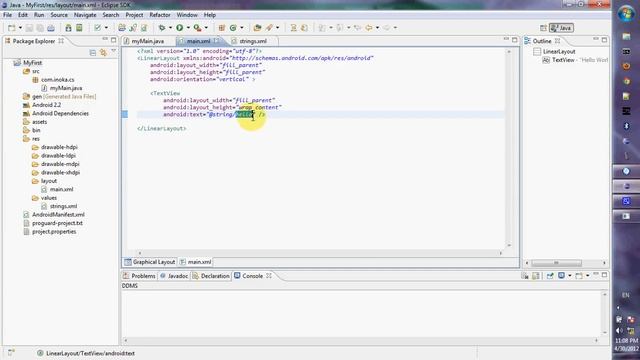Select LinearLayout node in Outline
The image size is (640, 360).
coord(559,52)
